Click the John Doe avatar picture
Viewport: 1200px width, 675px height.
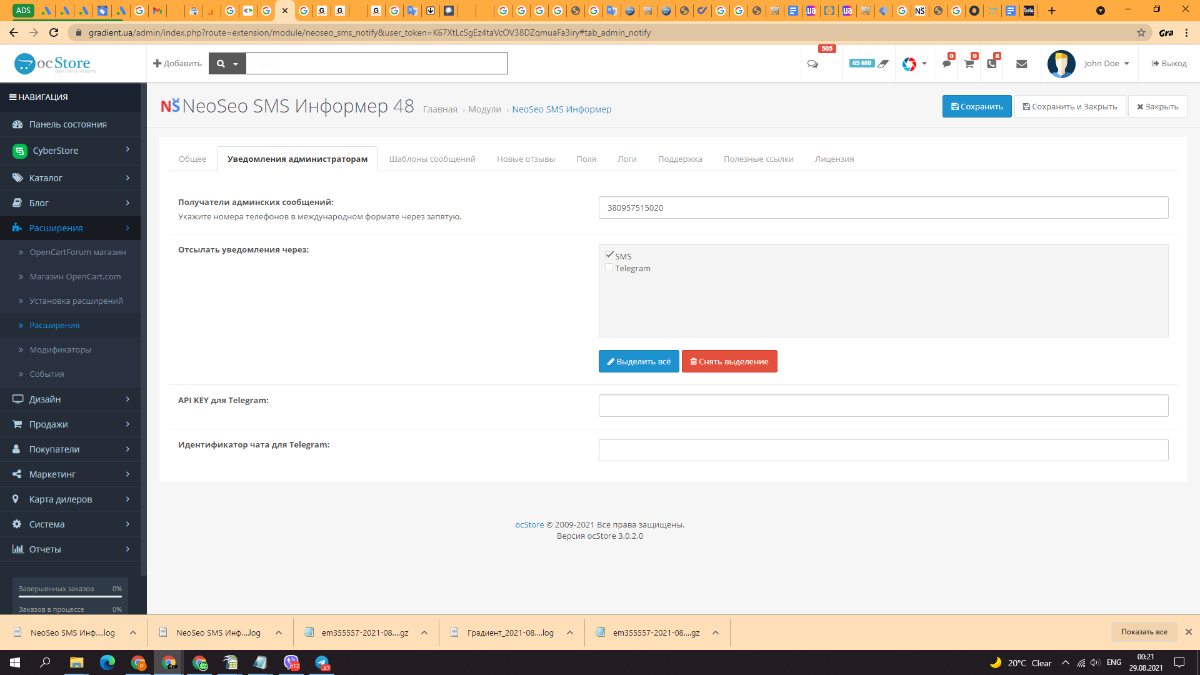[x=1061, y=64]
